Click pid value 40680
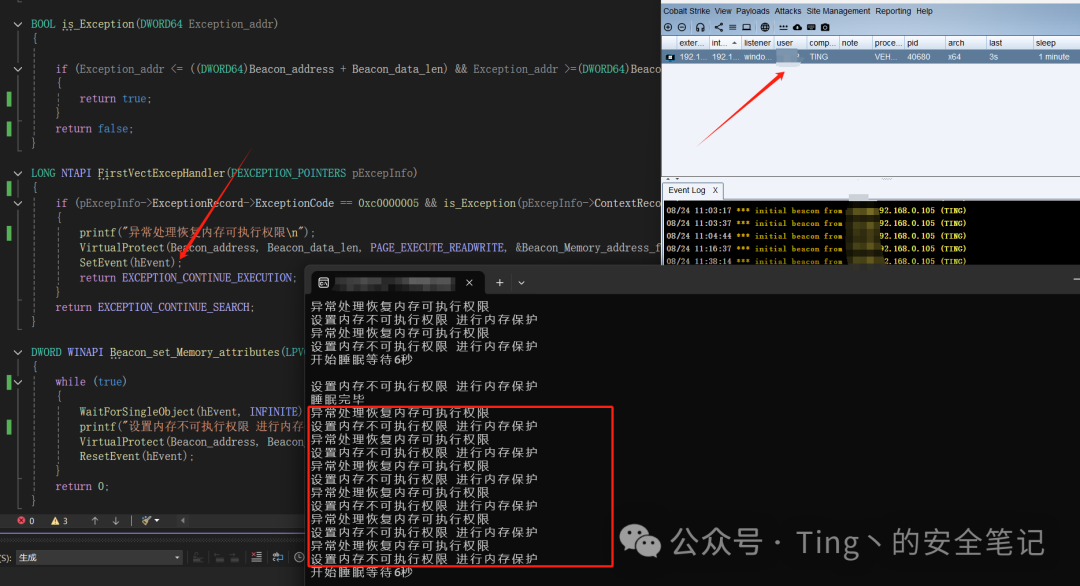 click(x=919, y=57)
